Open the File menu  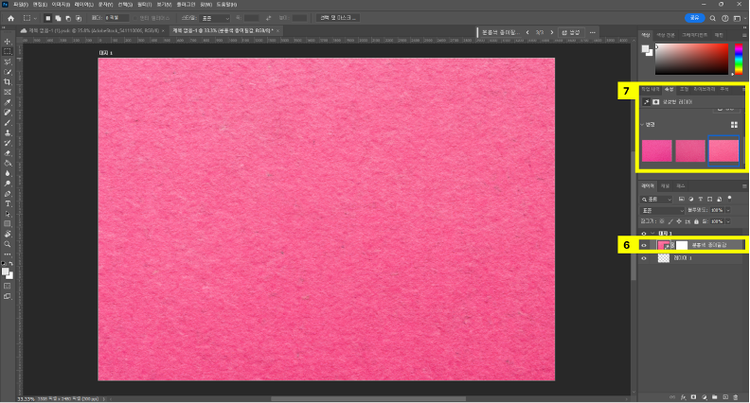21,4
